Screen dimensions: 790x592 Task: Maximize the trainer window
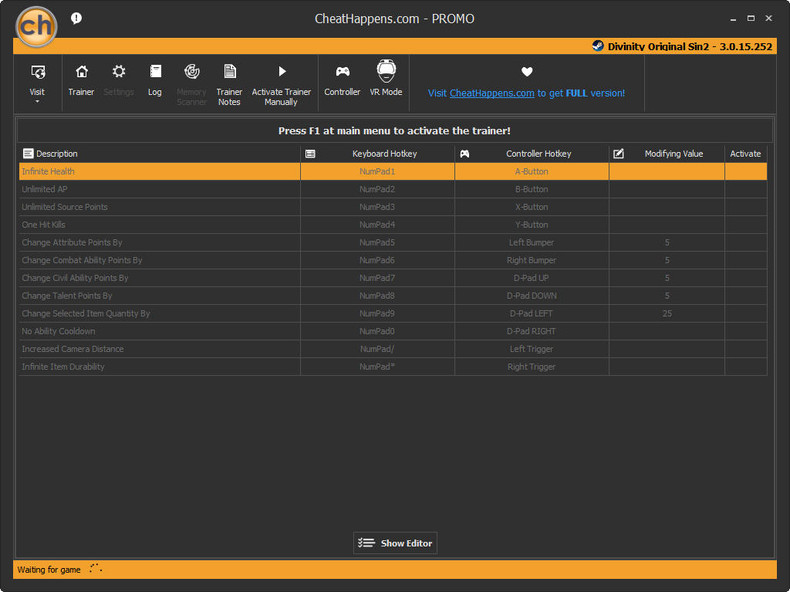click(751, 18)
